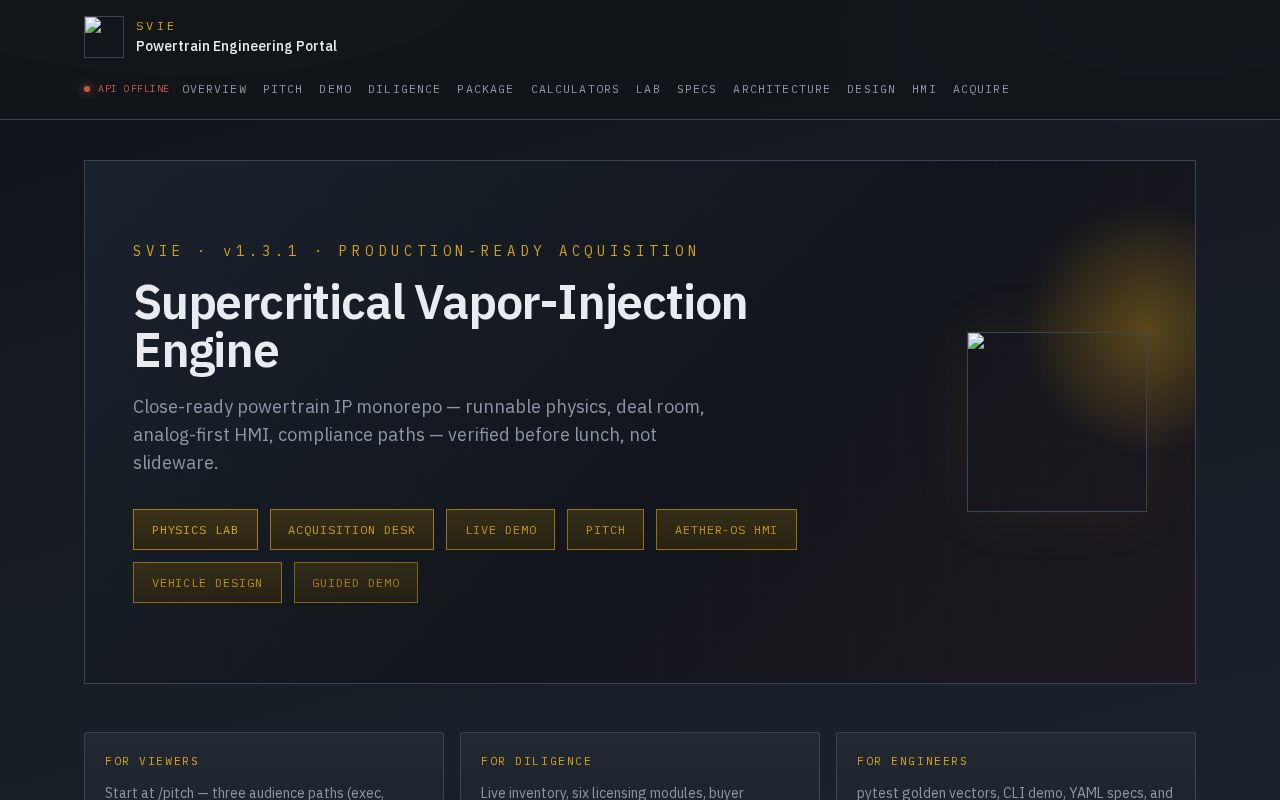Open the Acquire nav item

point(981,89)
